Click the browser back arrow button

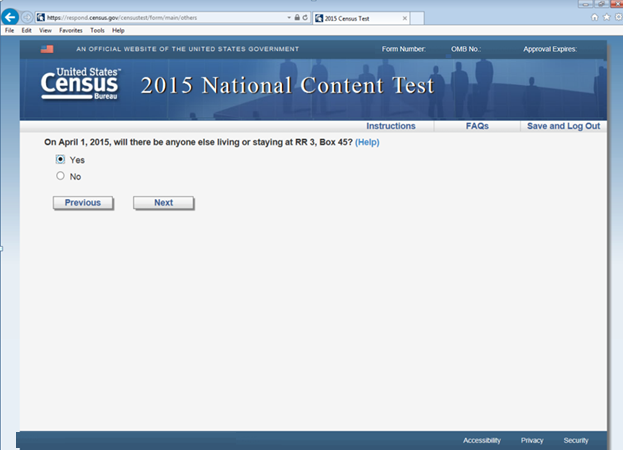(10, 17)
